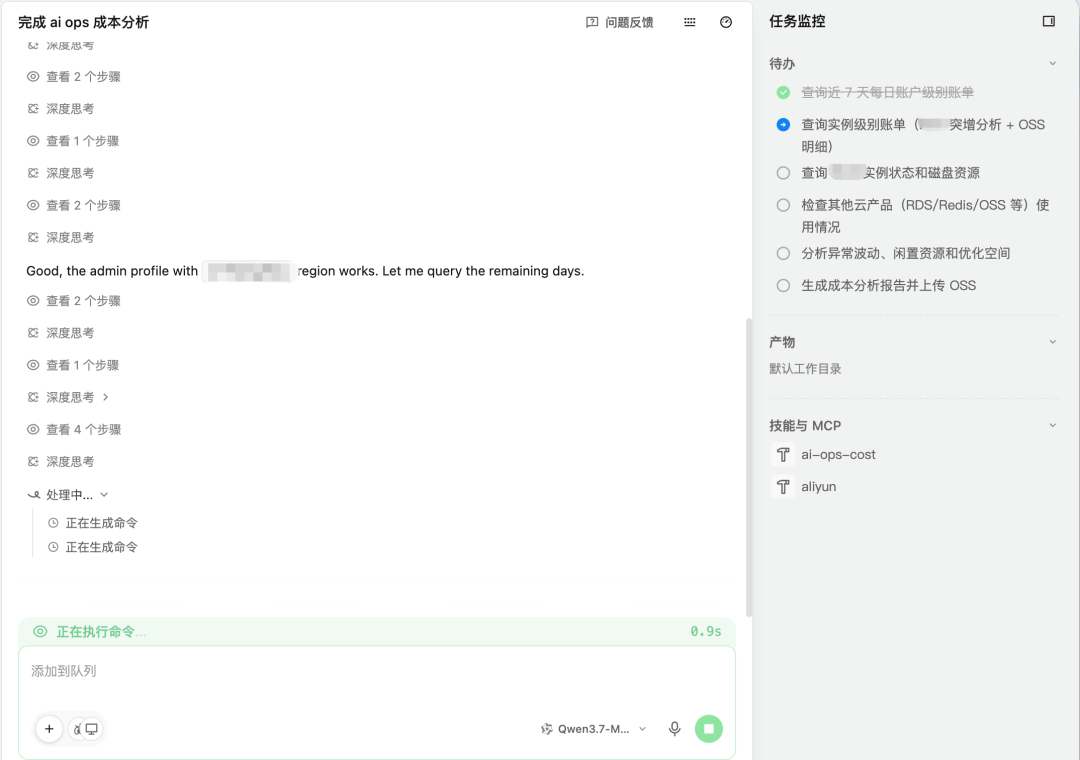This screenshot has height=760, width=1080.
Task: Click the monitor screen icon by the plus button
Action: 92,728
